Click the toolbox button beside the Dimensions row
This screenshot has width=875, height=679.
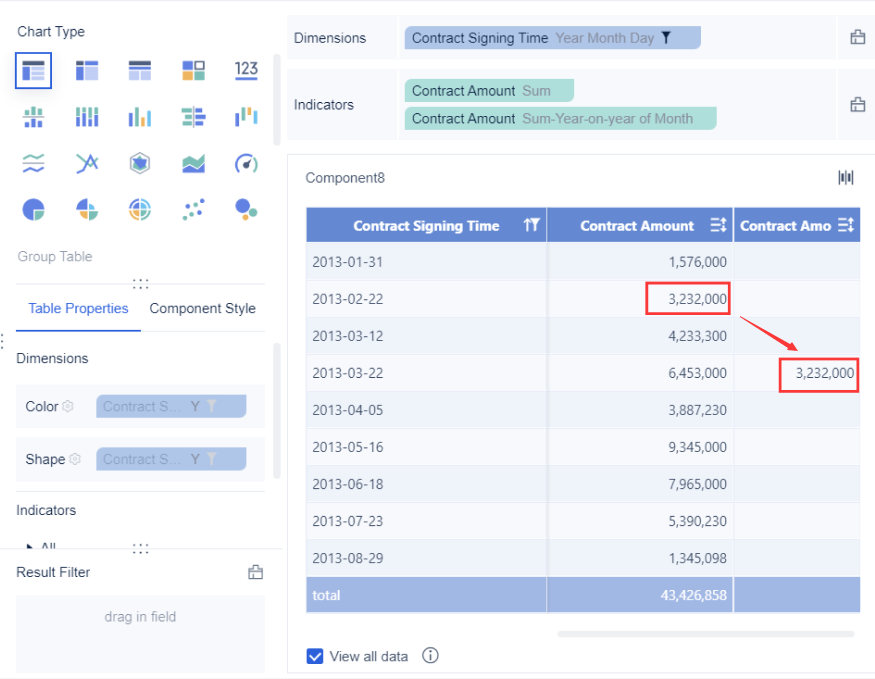pos(855,36)
